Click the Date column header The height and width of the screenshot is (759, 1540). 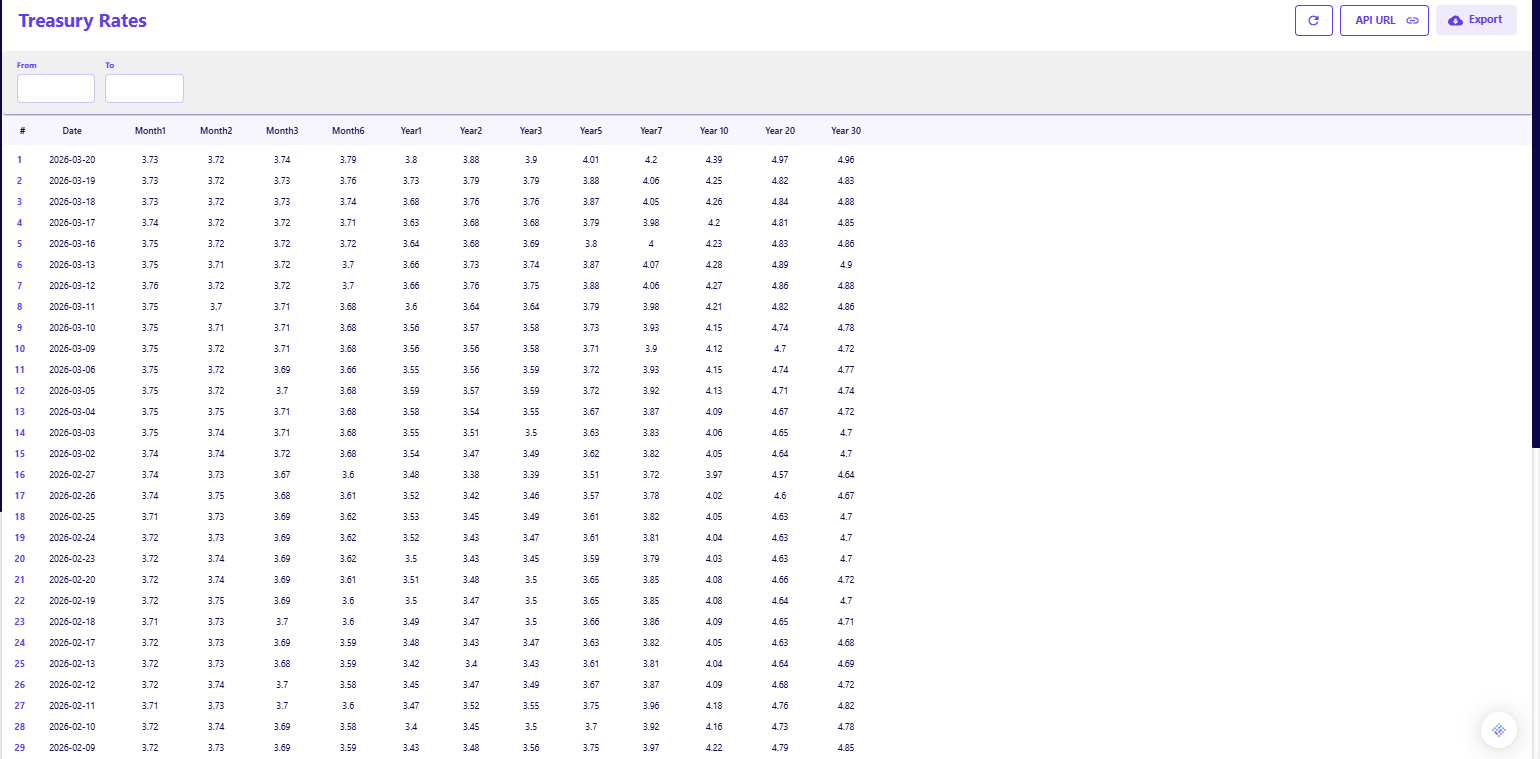point(72,131)
